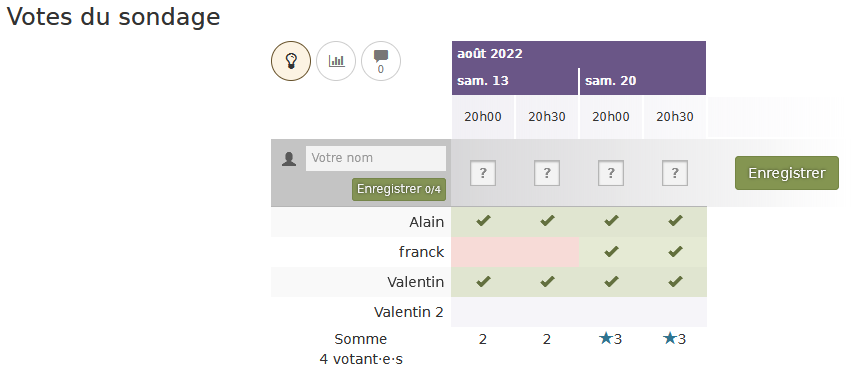Open comments via speech bubble icon
Image resolution: width=852 pixels, height=374 pixels.
pyautogui.click(x=381, y=61)
